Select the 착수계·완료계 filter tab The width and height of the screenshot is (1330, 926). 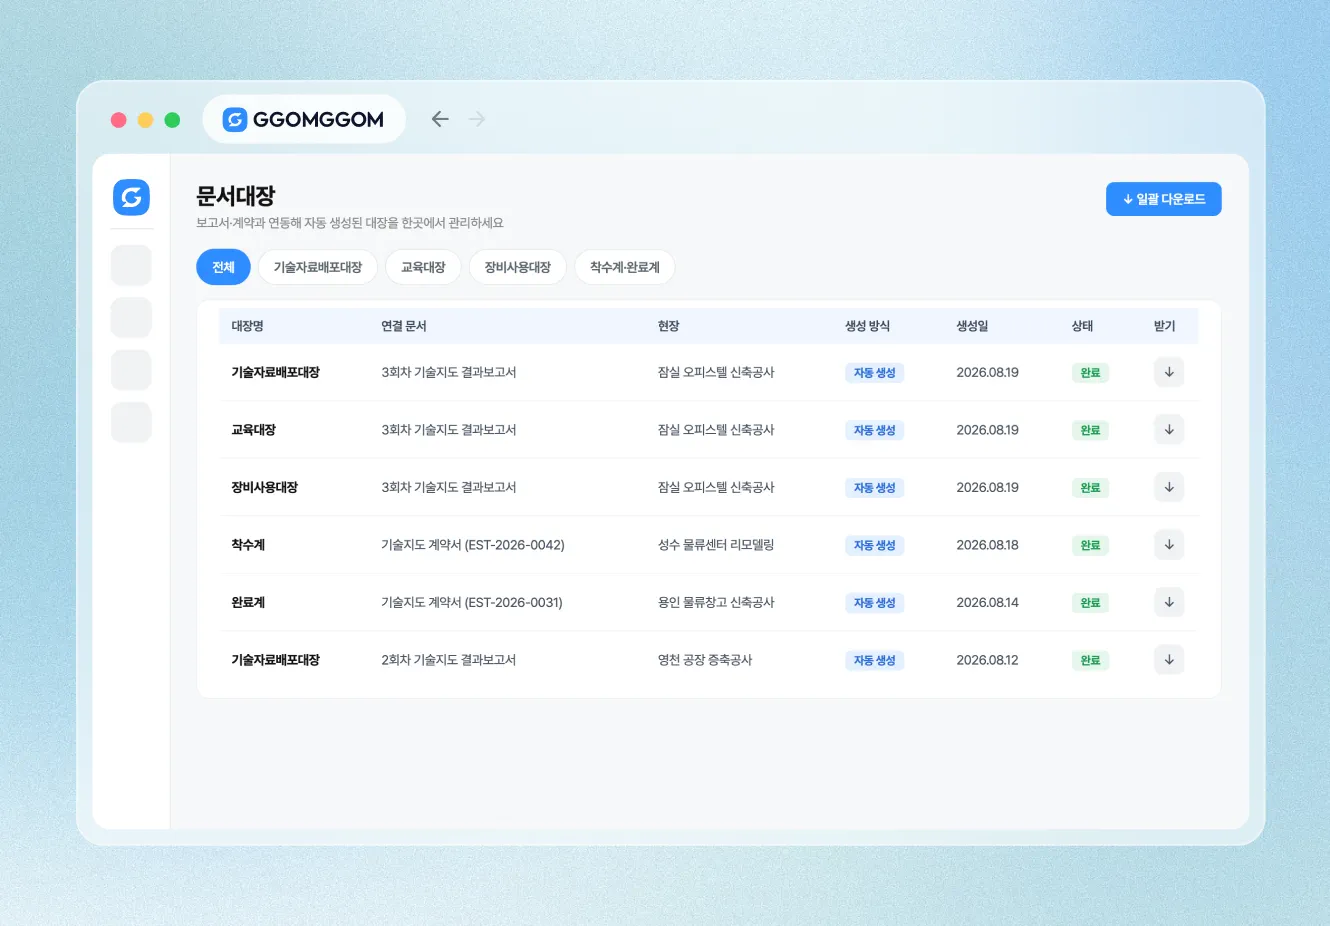point(625,267)
